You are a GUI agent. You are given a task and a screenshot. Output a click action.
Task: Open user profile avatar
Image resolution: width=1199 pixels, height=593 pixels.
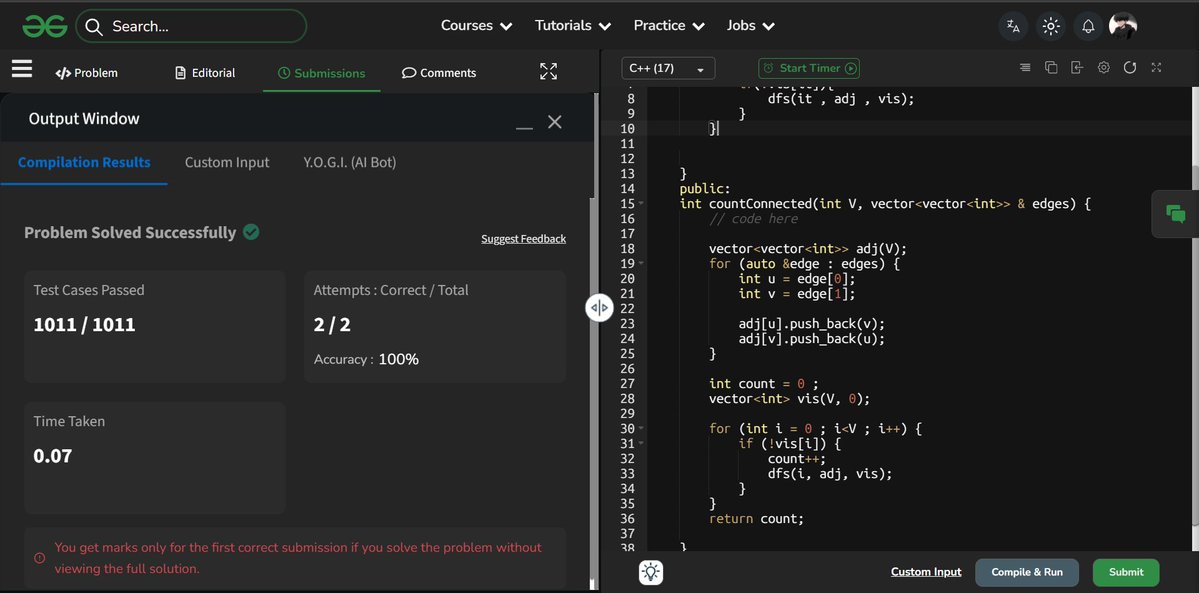[x=1123, y=26]
